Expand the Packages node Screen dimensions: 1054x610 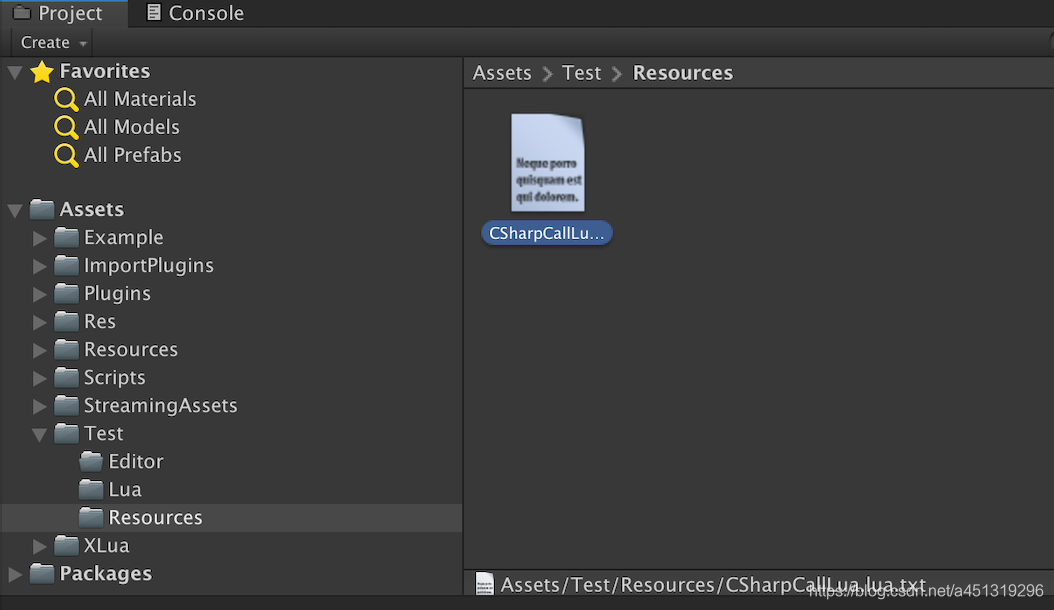tap(14, 573)
